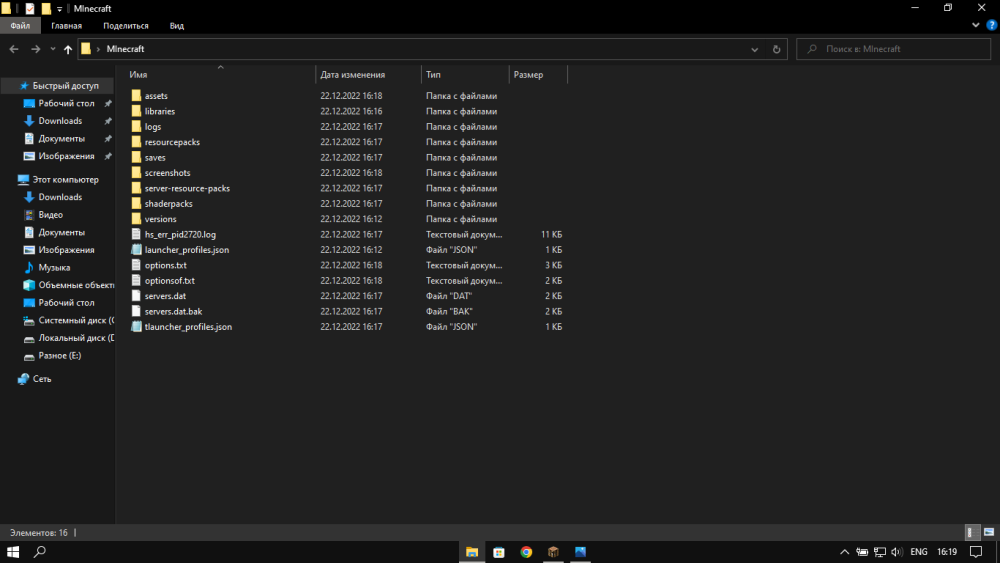Open Быстрый доступ in navigation pane
This screenshot has width=1000, height=563.
point(66,85)
